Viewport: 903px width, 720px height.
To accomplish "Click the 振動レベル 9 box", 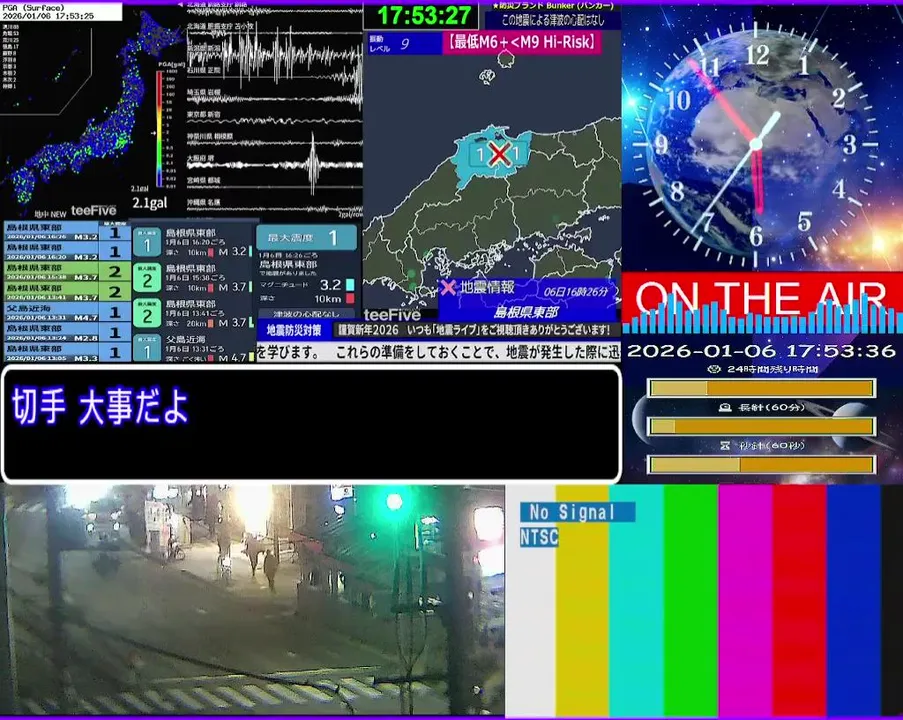I will [x=404, y=44].
